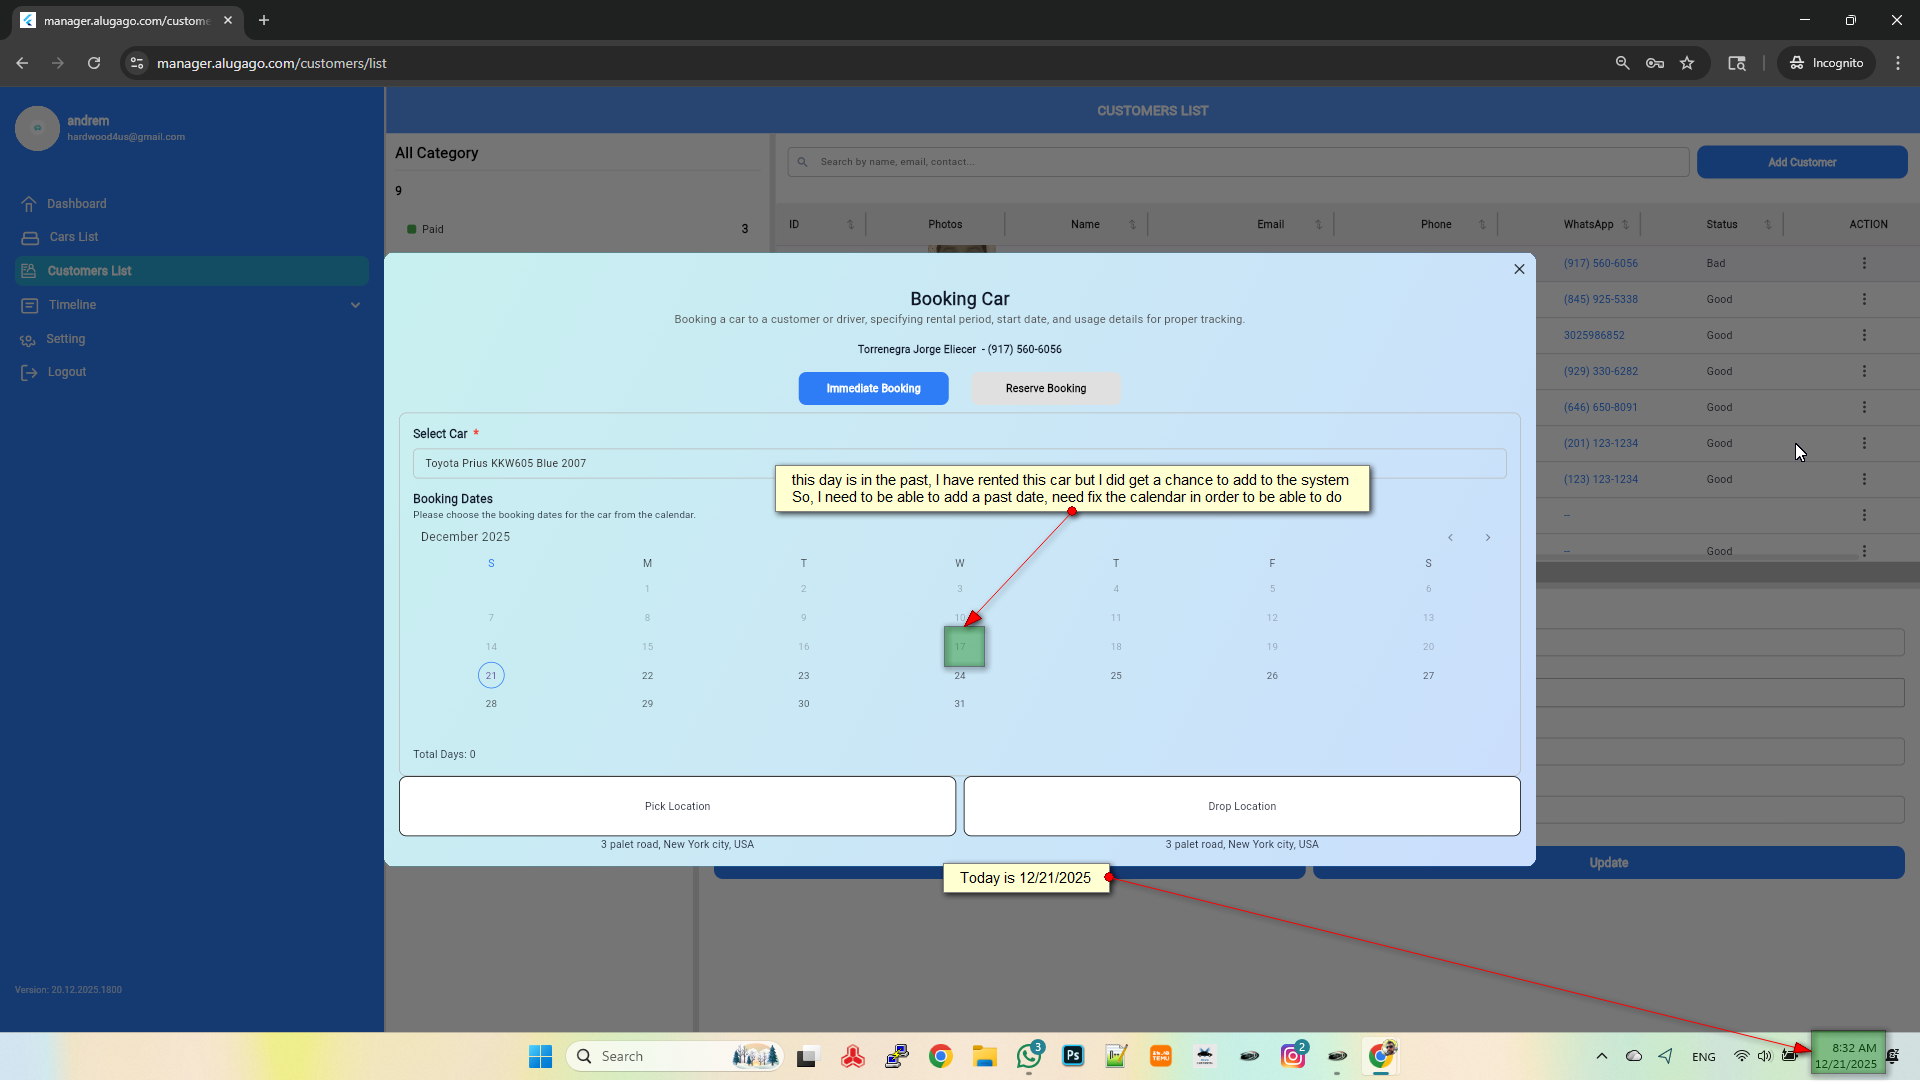
Task: Select December 22 on the calendar
Action: click(x=647, y=676)
